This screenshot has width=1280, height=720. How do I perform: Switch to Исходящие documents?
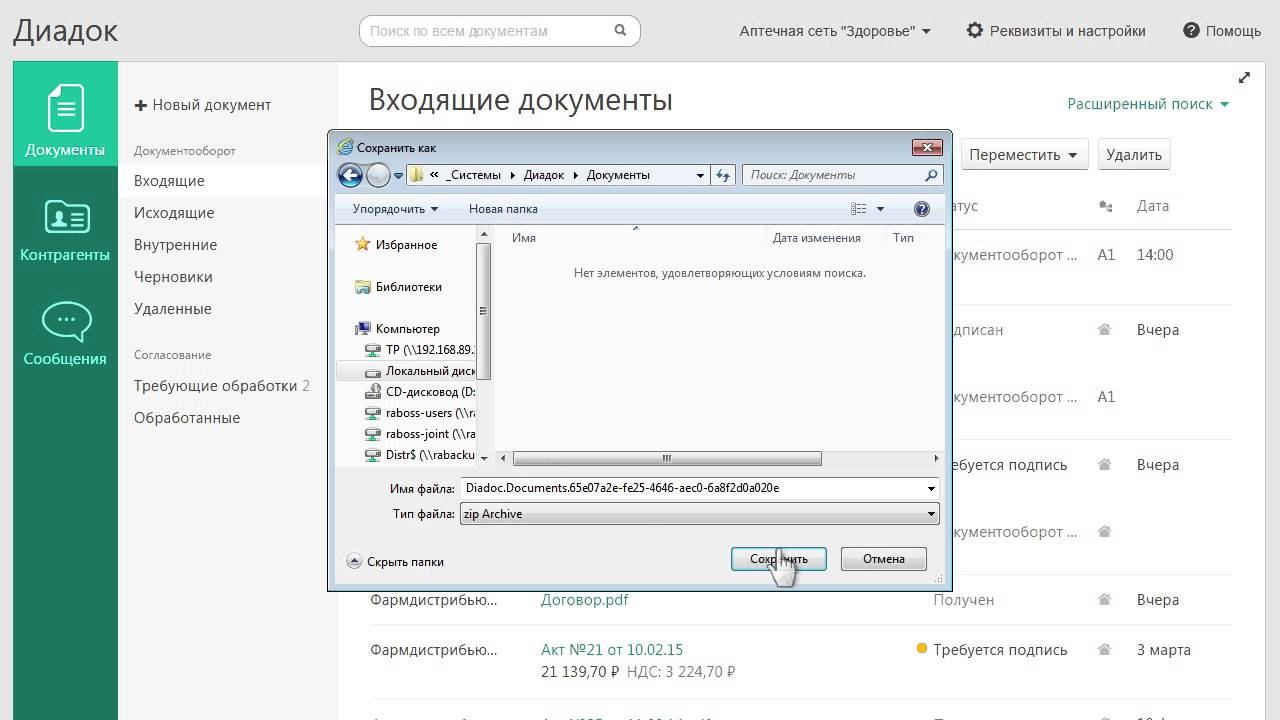tap(174, 213)
